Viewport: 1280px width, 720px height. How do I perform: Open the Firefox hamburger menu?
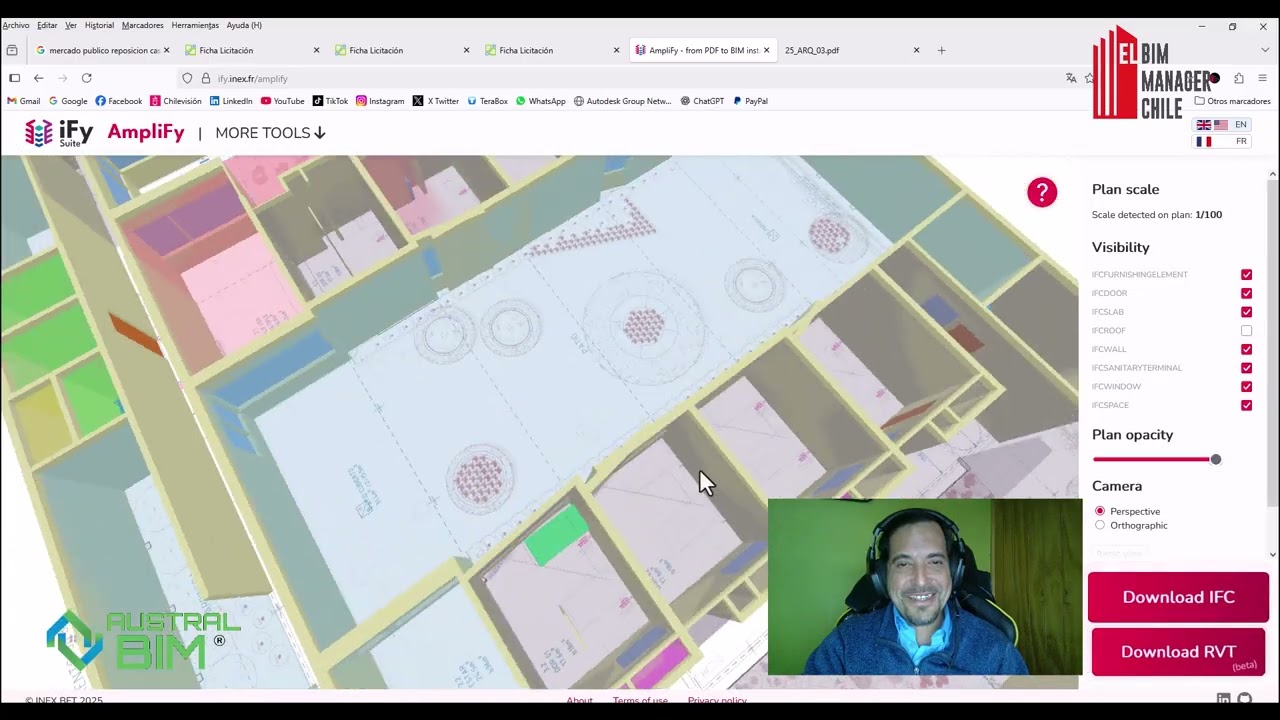1262,78
